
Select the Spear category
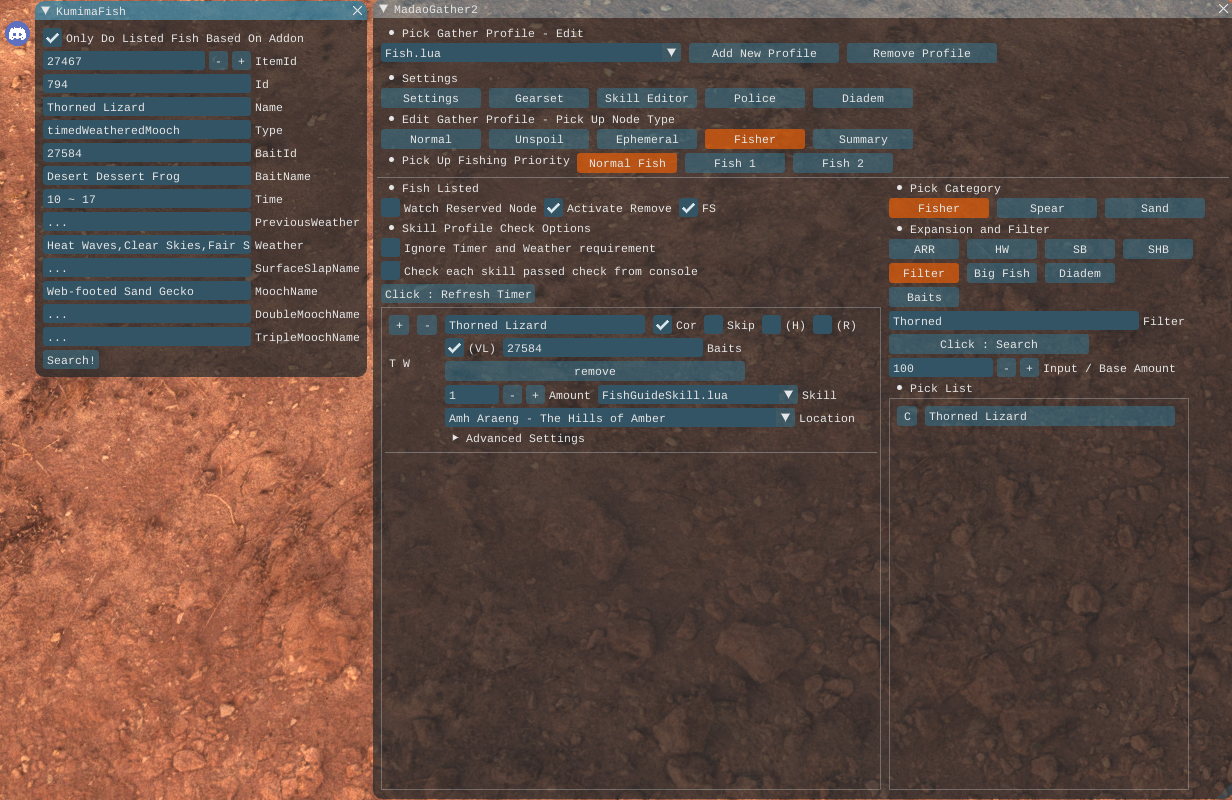pyautogui.click(x=1046, y=208)
